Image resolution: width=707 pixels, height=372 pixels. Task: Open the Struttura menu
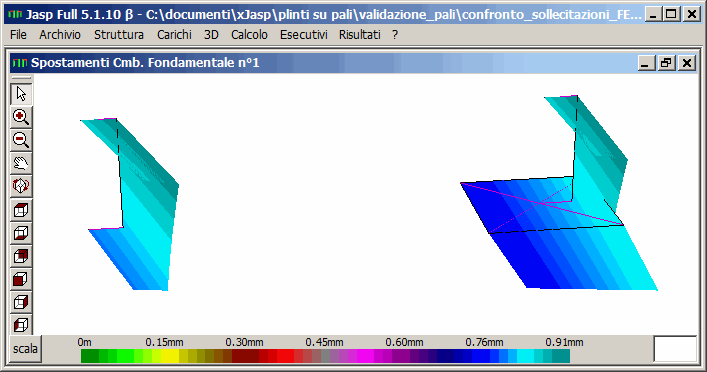(119, 35)
